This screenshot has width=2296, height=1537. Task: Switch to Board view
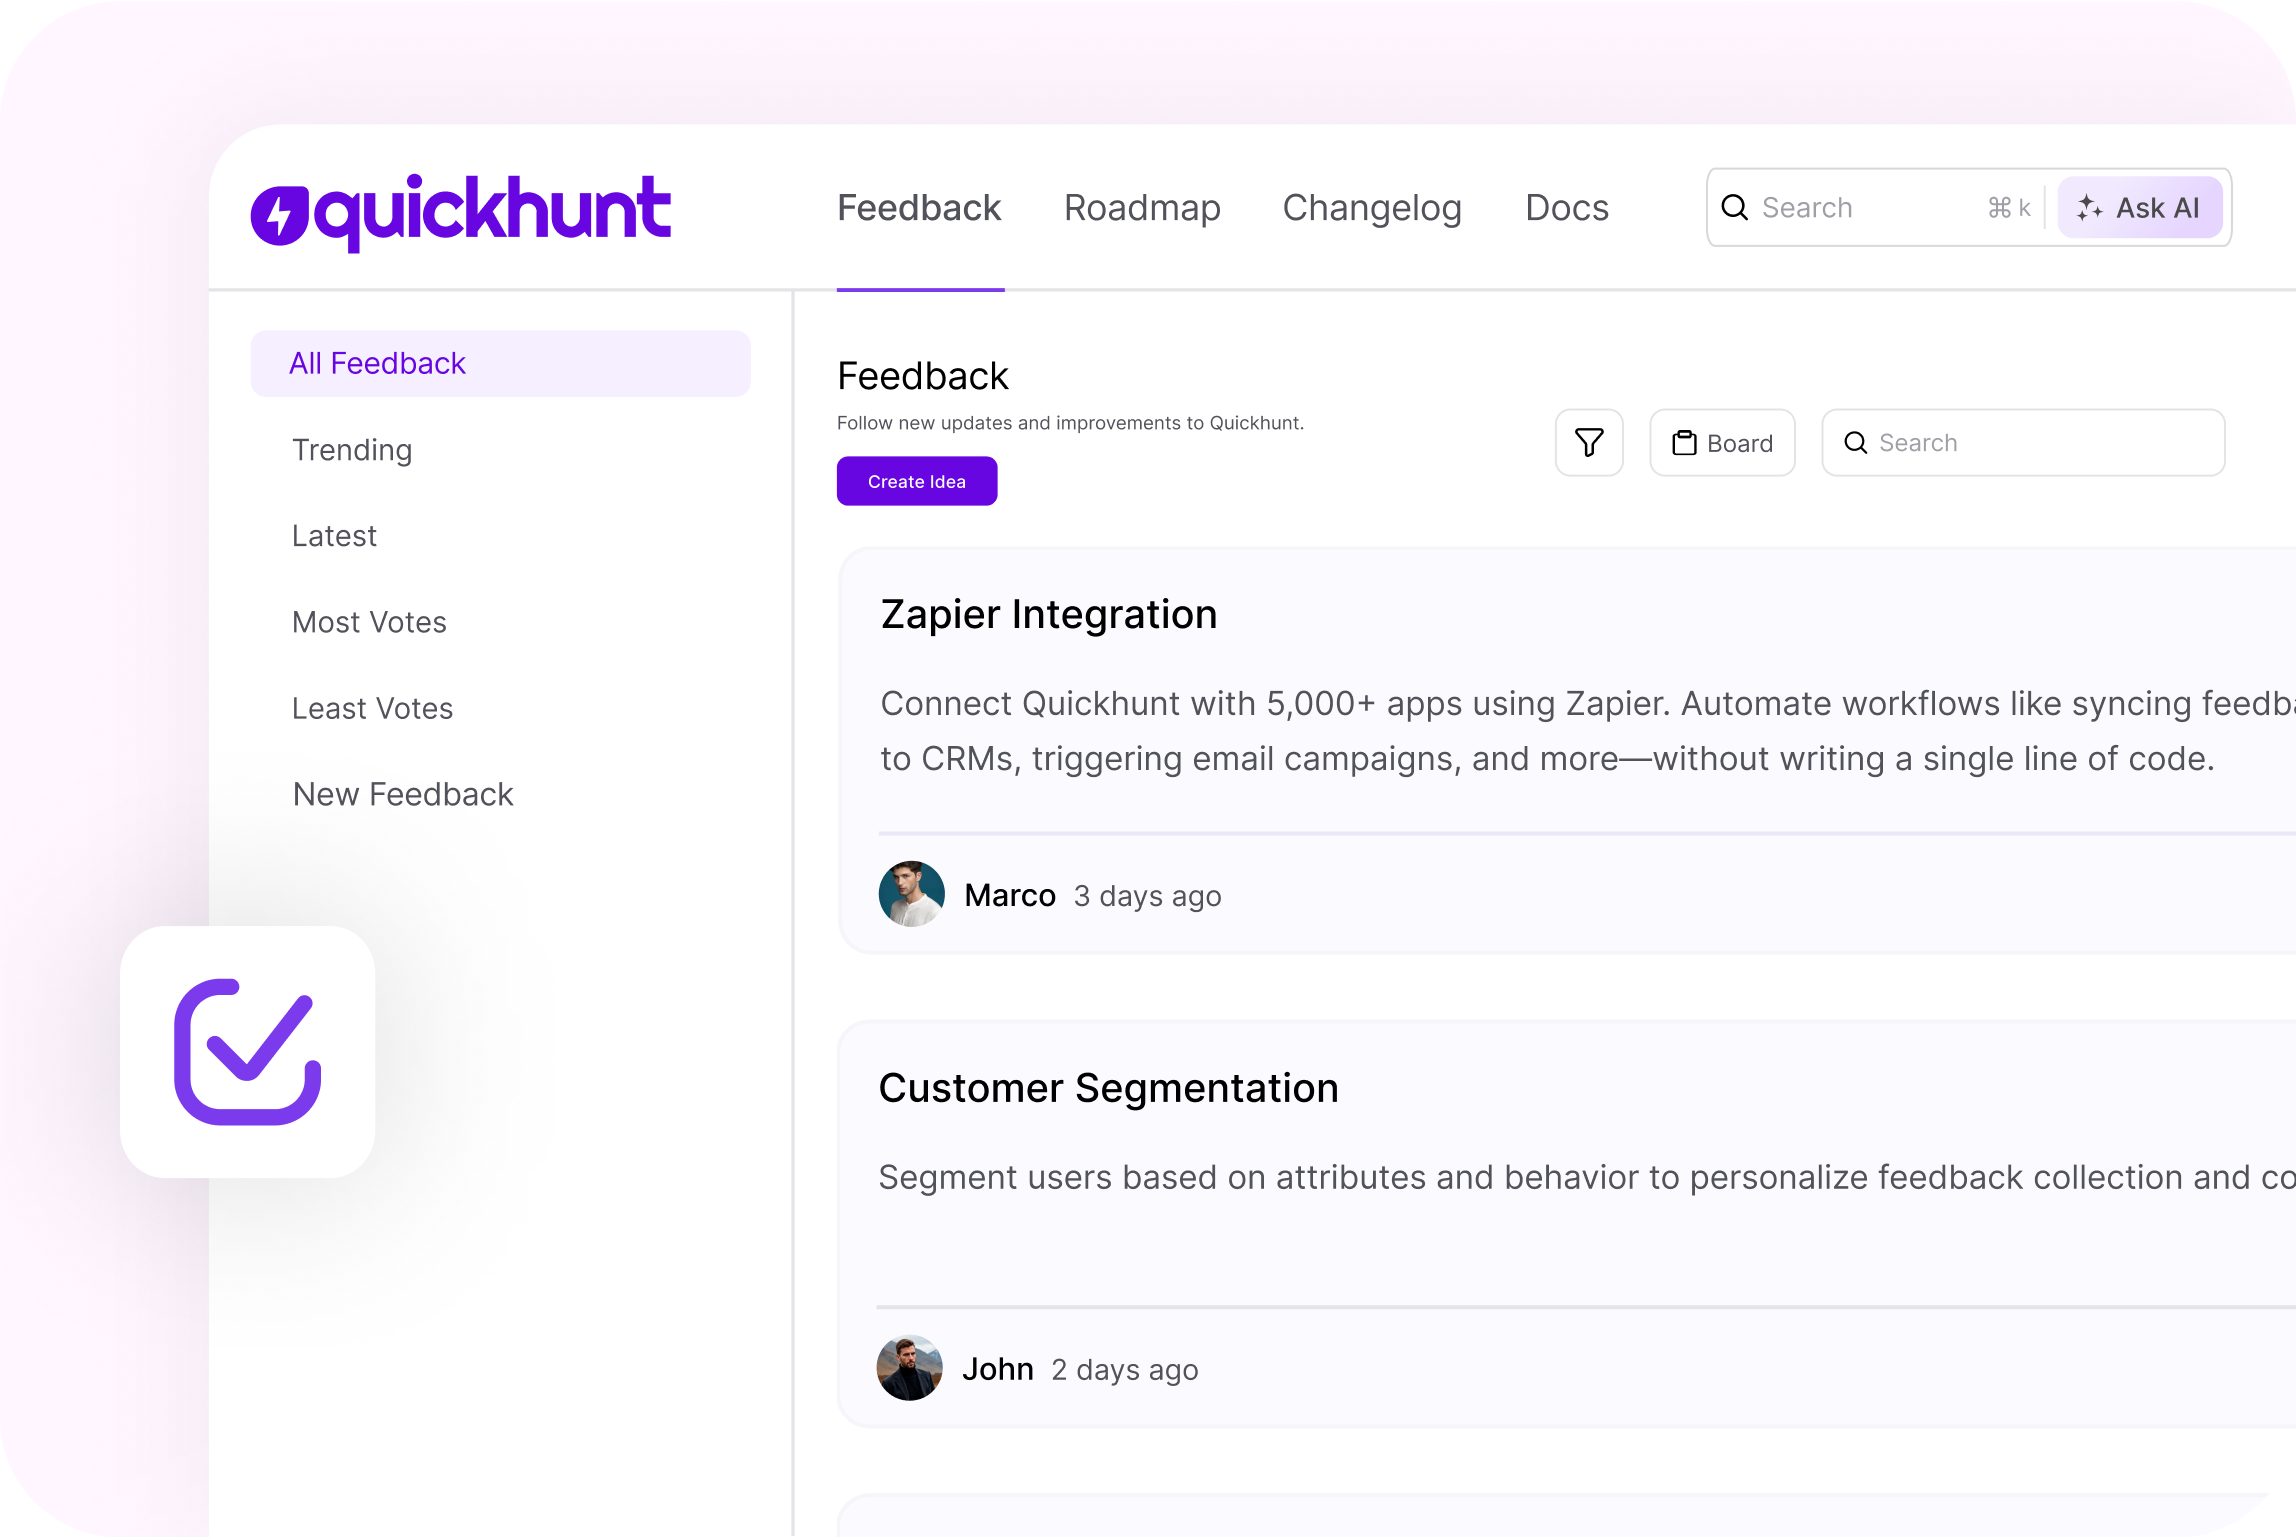pos(1722,442)
